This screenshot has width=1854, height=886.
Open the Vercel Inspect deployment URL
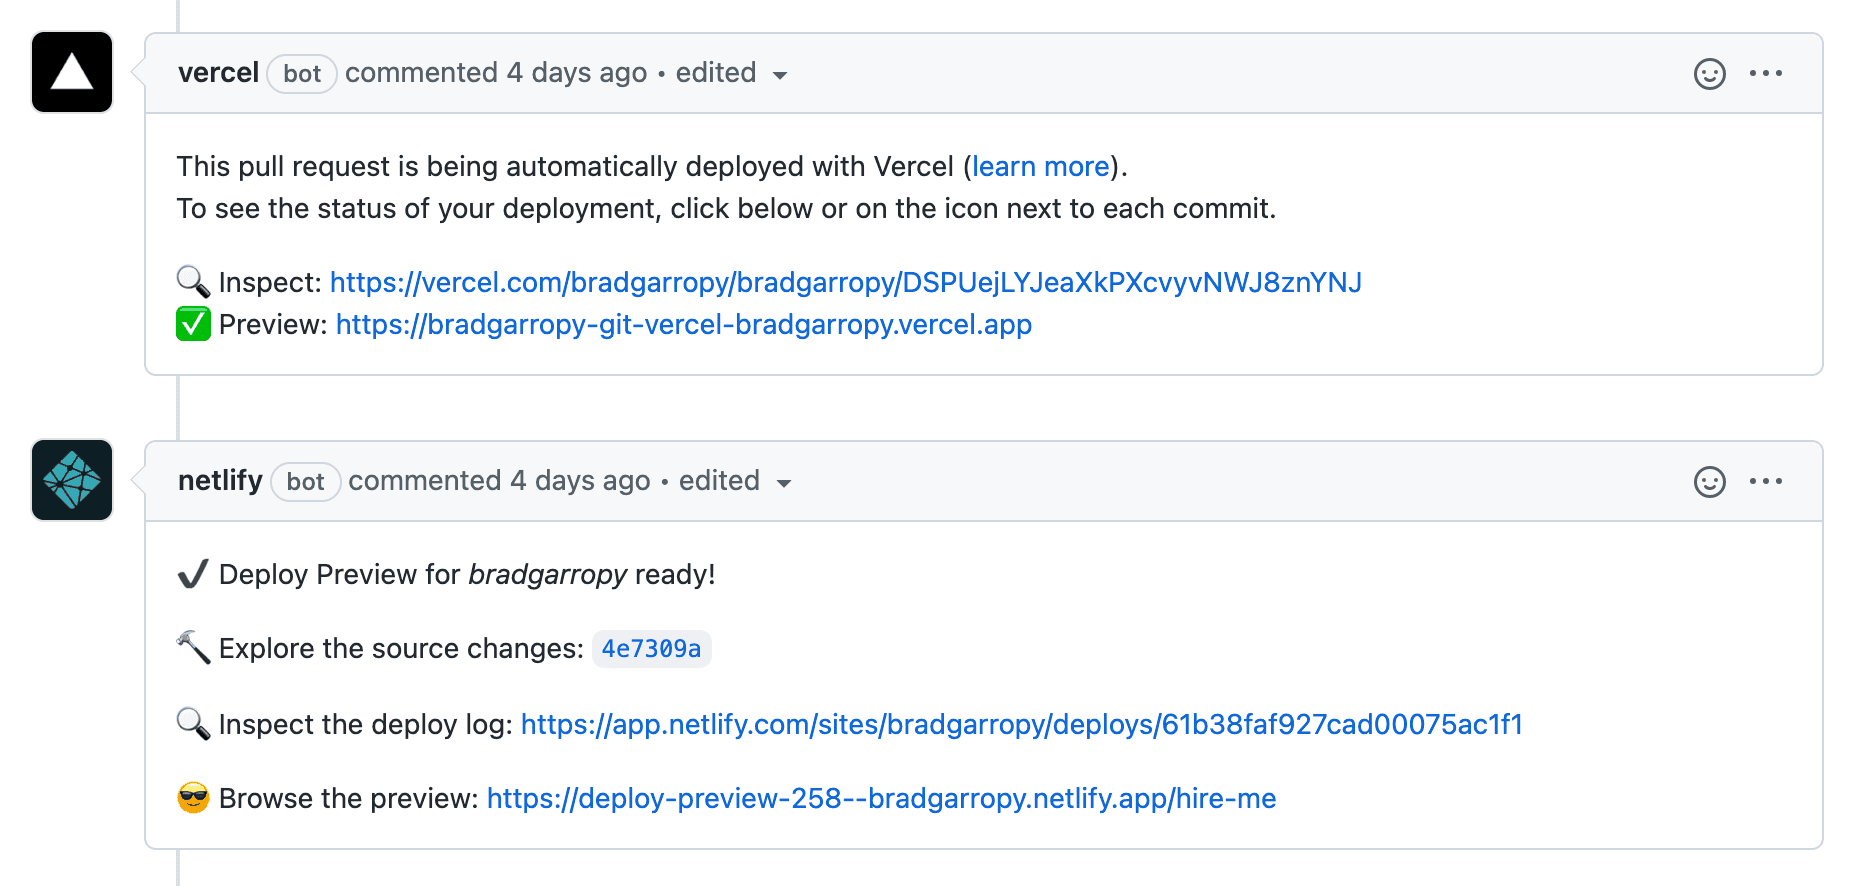tap(845, 283)
